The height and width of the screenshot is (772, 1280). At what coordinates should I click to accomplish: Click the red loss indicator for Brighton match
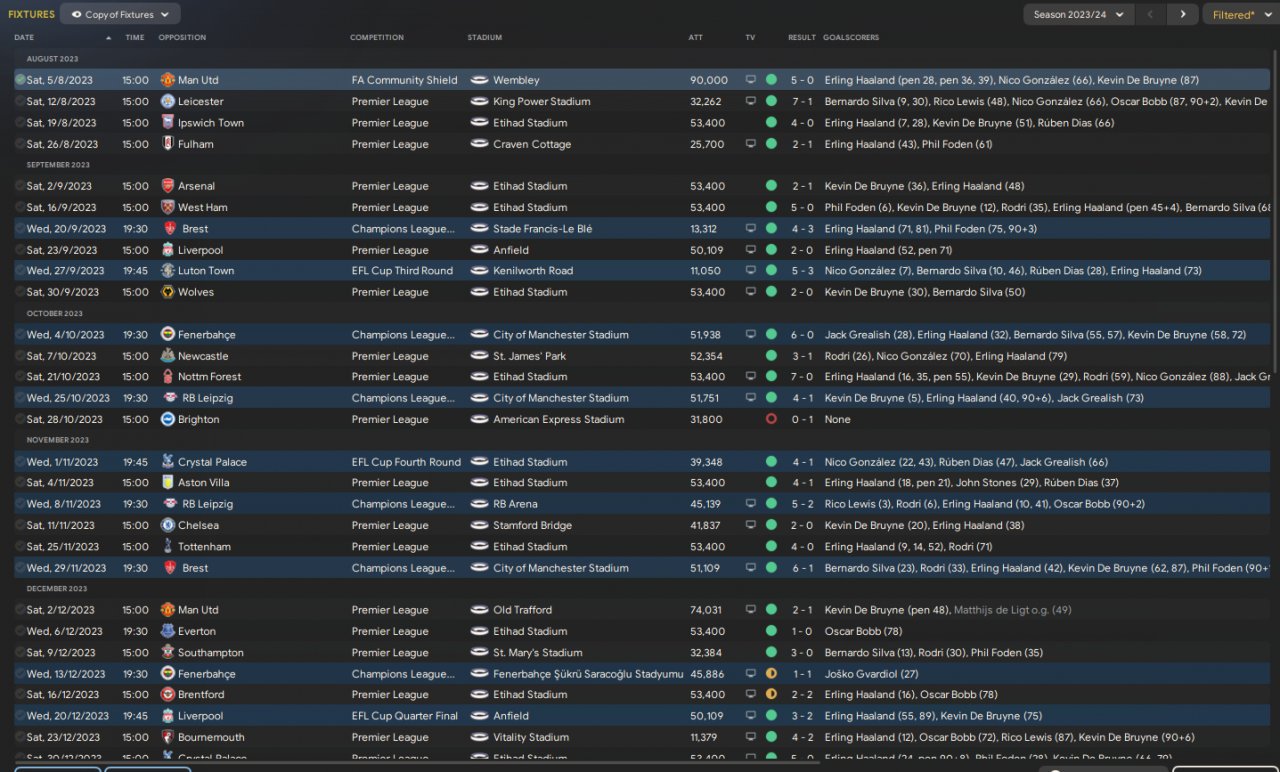tap(771, 419)
